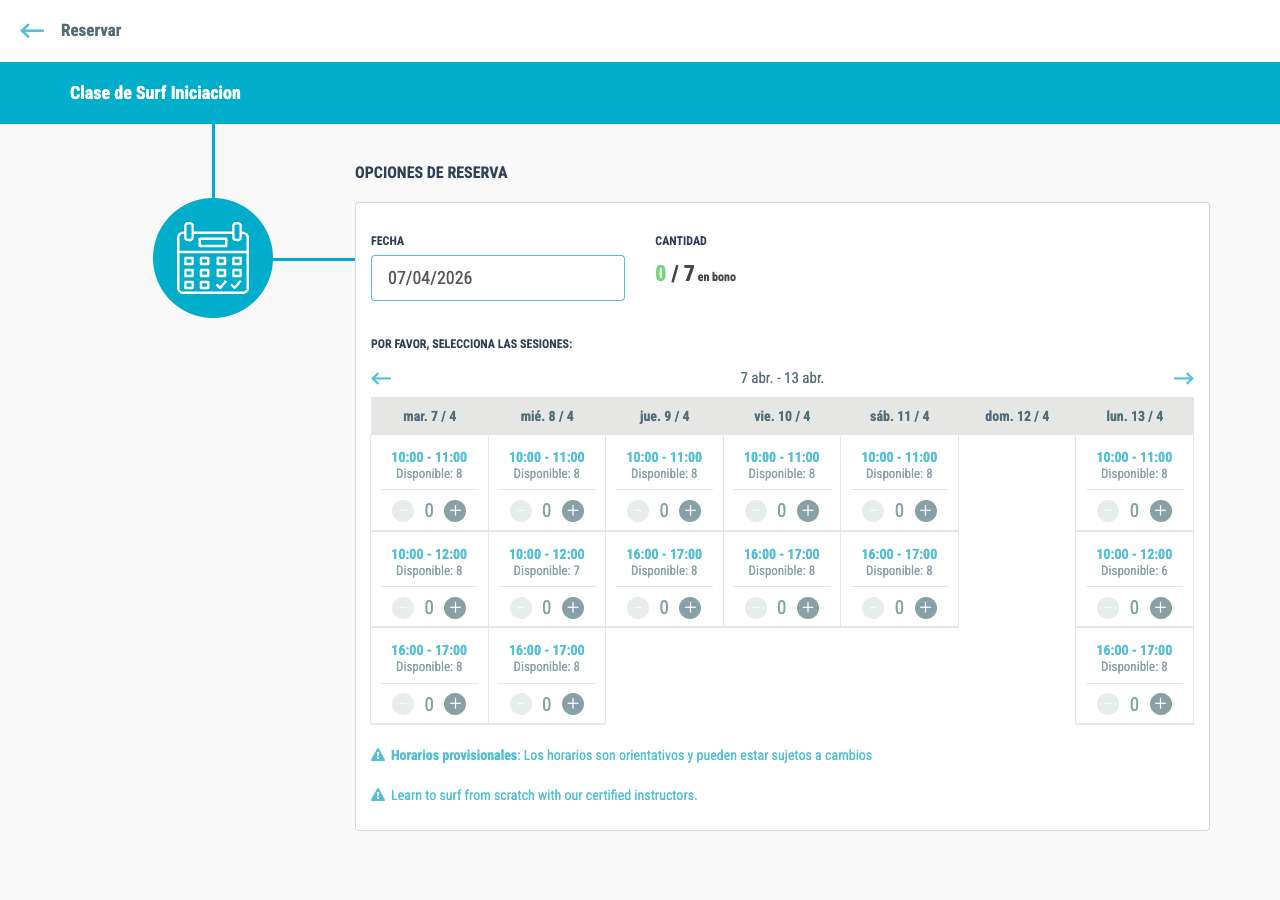Decrease Tuesday 7/4 16:00-17:00 session count
The image size is (1280, 900).
(x=403, y=704)
